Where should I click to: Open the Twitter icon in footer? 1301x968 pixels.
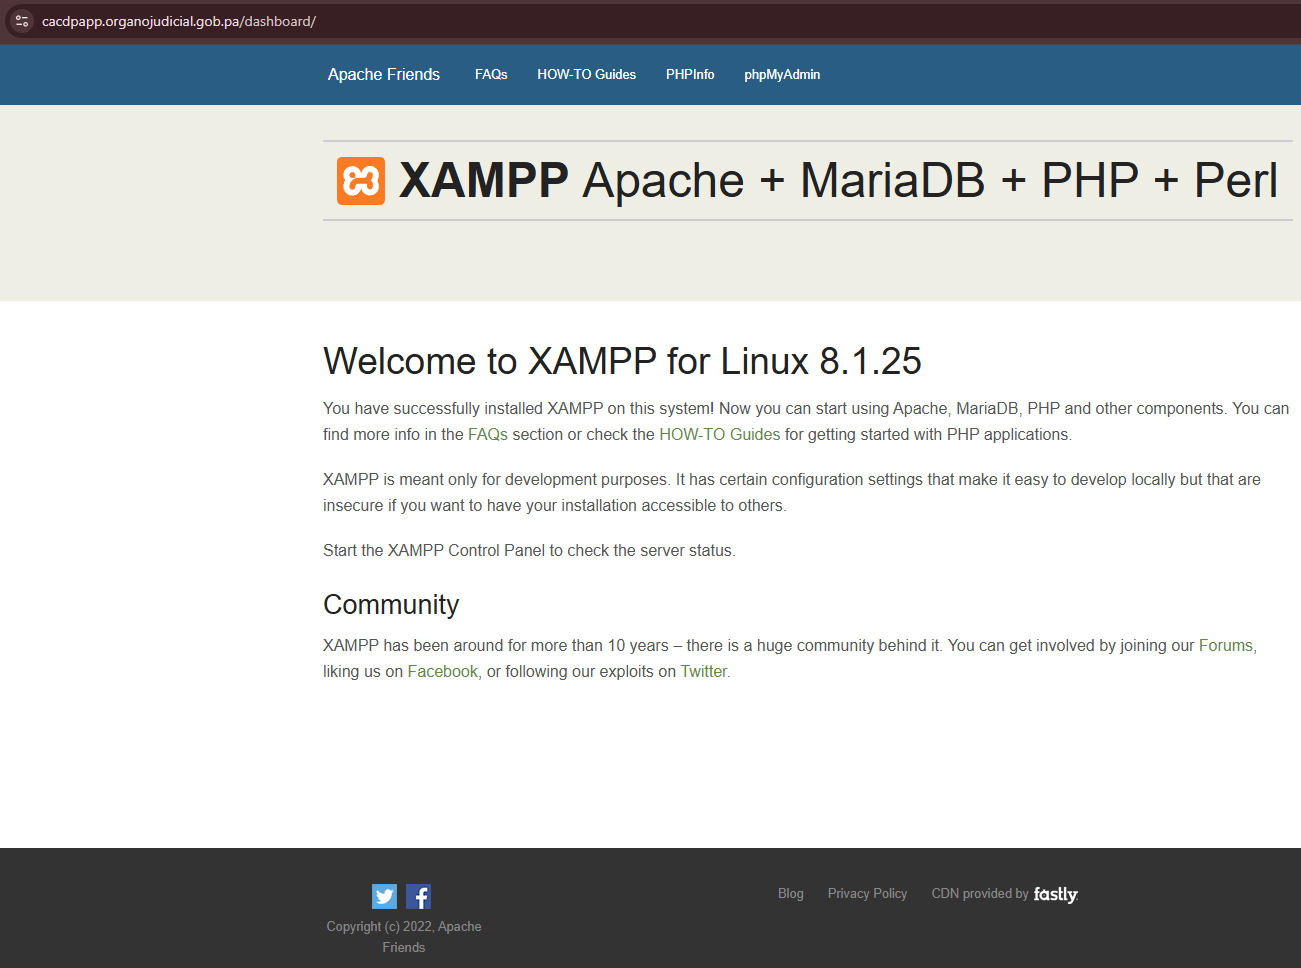384,896
